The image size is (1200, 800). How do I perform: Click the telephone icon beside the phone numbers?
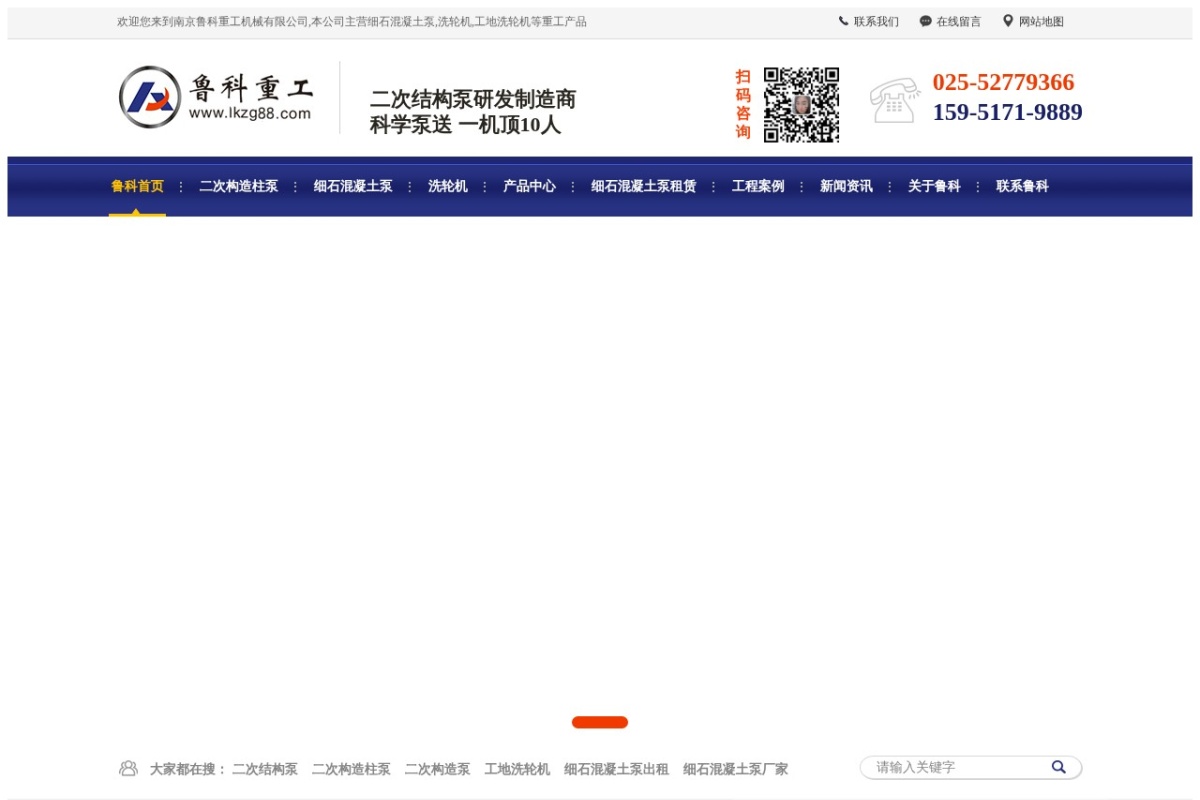coord(894,100)
